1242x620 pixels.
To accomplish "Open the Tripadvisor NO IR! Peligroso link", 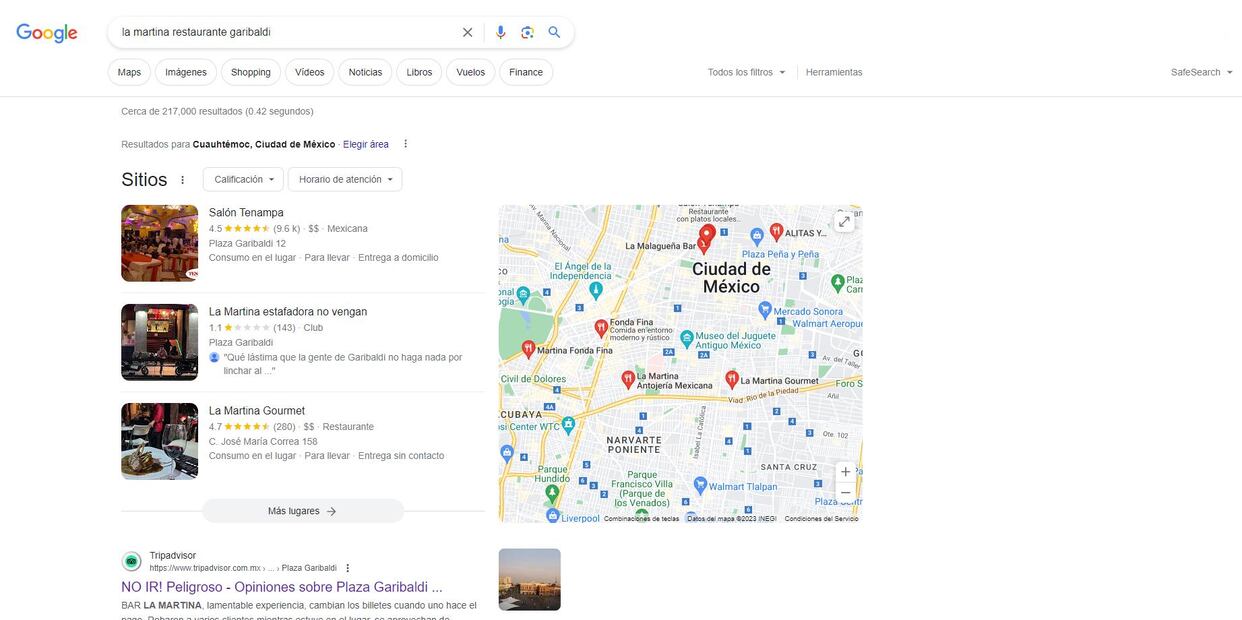I will (x=281, y=587).
